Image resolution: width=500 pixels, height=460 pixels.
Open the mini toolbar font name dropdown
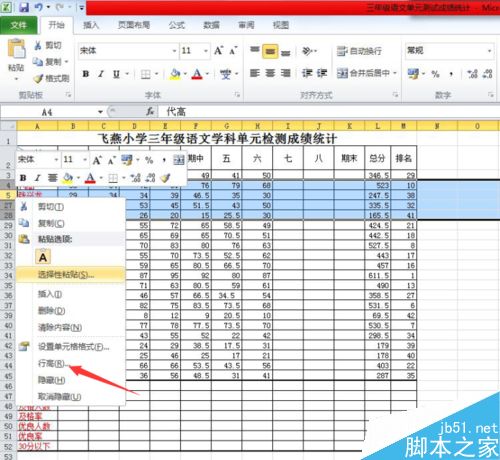pyautogui.click(x=56, y=160)
